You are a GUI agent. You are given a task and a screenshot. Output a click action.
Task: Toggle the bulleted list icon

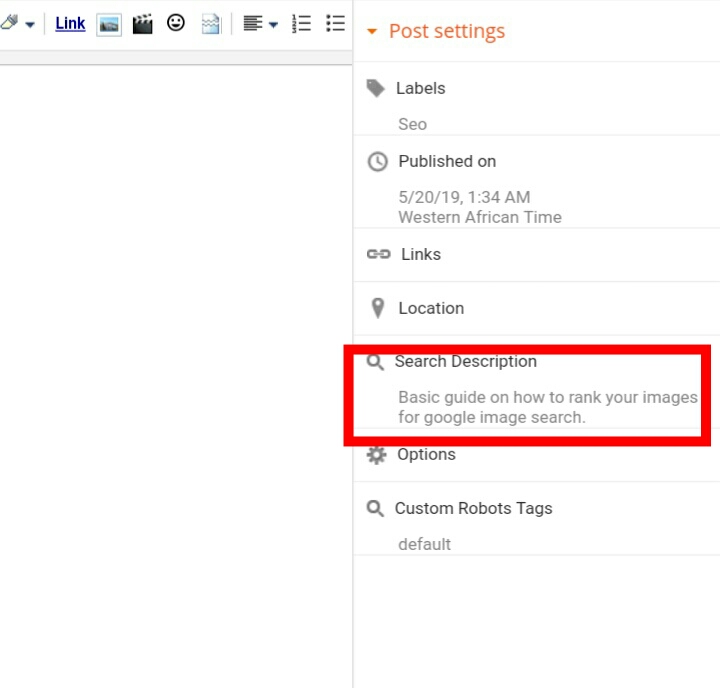coord(335,23)
